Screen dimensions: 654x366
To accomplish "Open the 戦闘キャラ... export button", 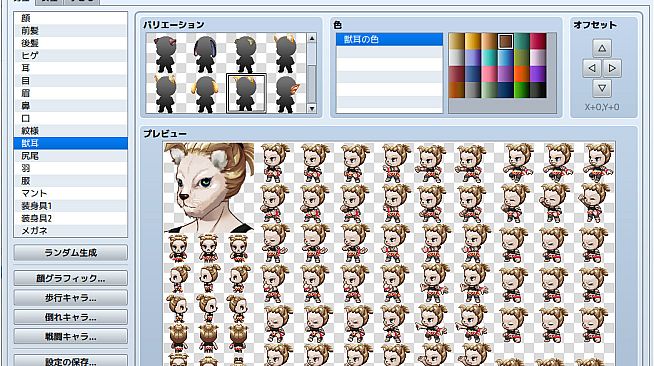I will point(70,336).
